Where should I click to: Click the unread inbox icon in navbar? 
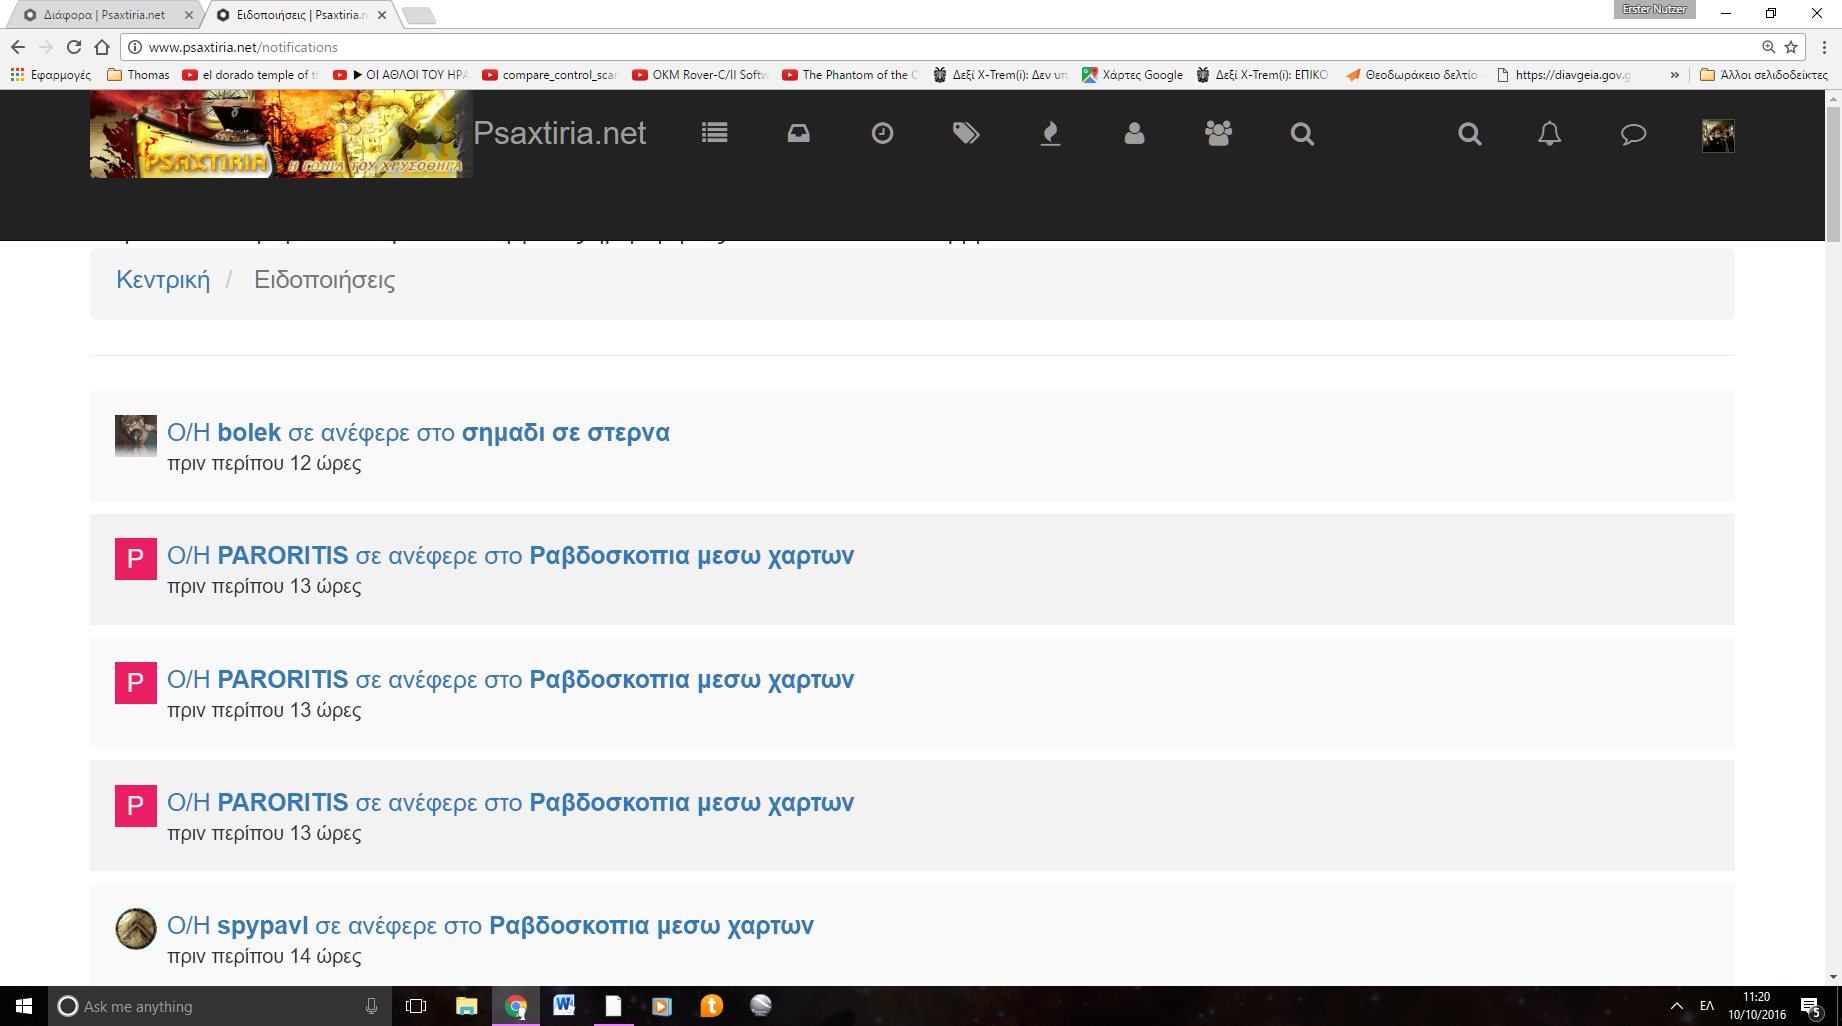point(798,133)
